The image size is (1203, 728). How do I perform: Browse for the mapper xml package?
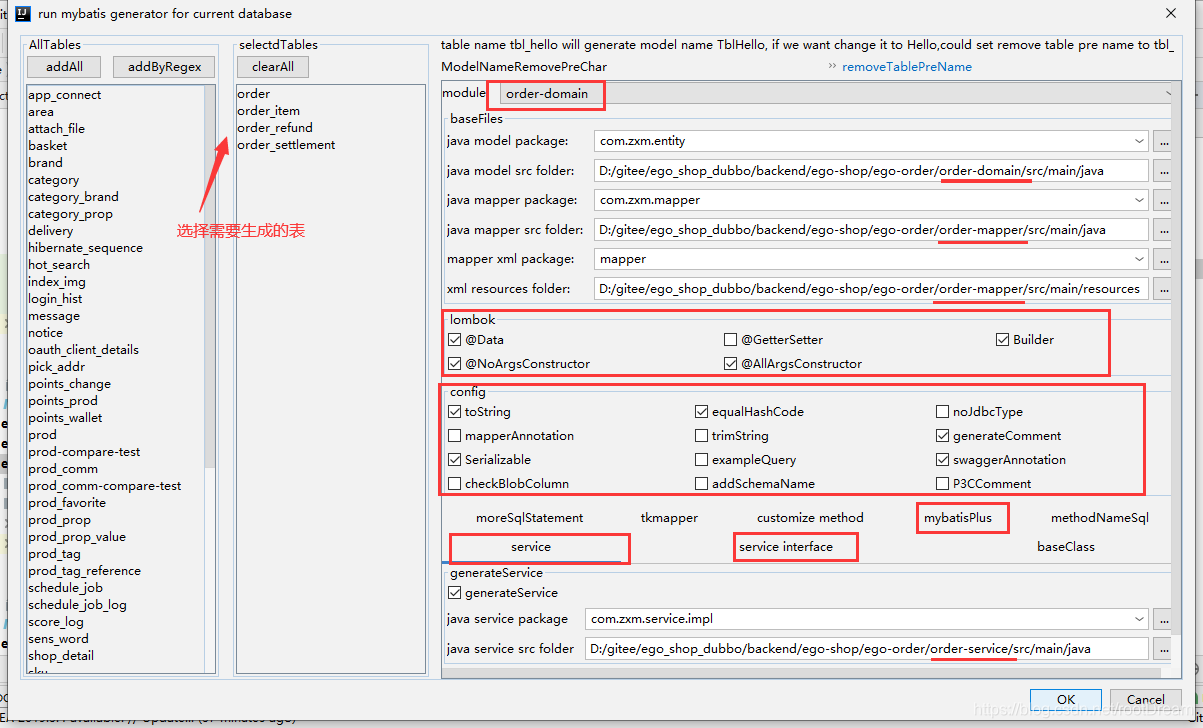(1162, 259)
